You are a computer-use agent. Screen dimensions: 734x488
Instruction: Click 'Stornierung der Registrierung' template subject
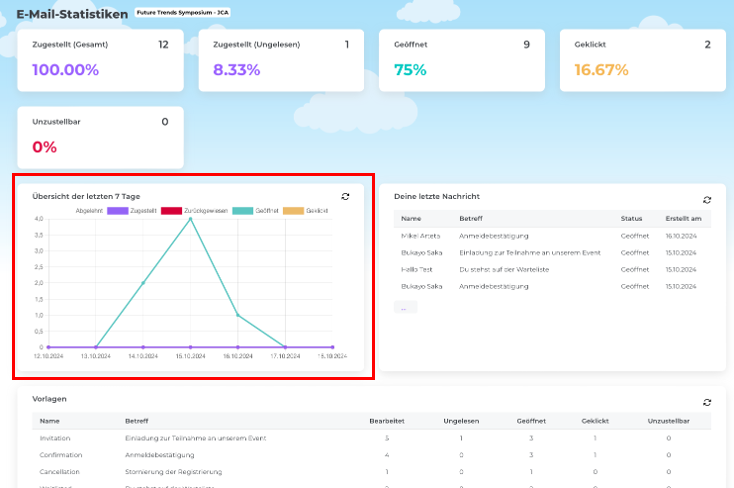(173, 472)
